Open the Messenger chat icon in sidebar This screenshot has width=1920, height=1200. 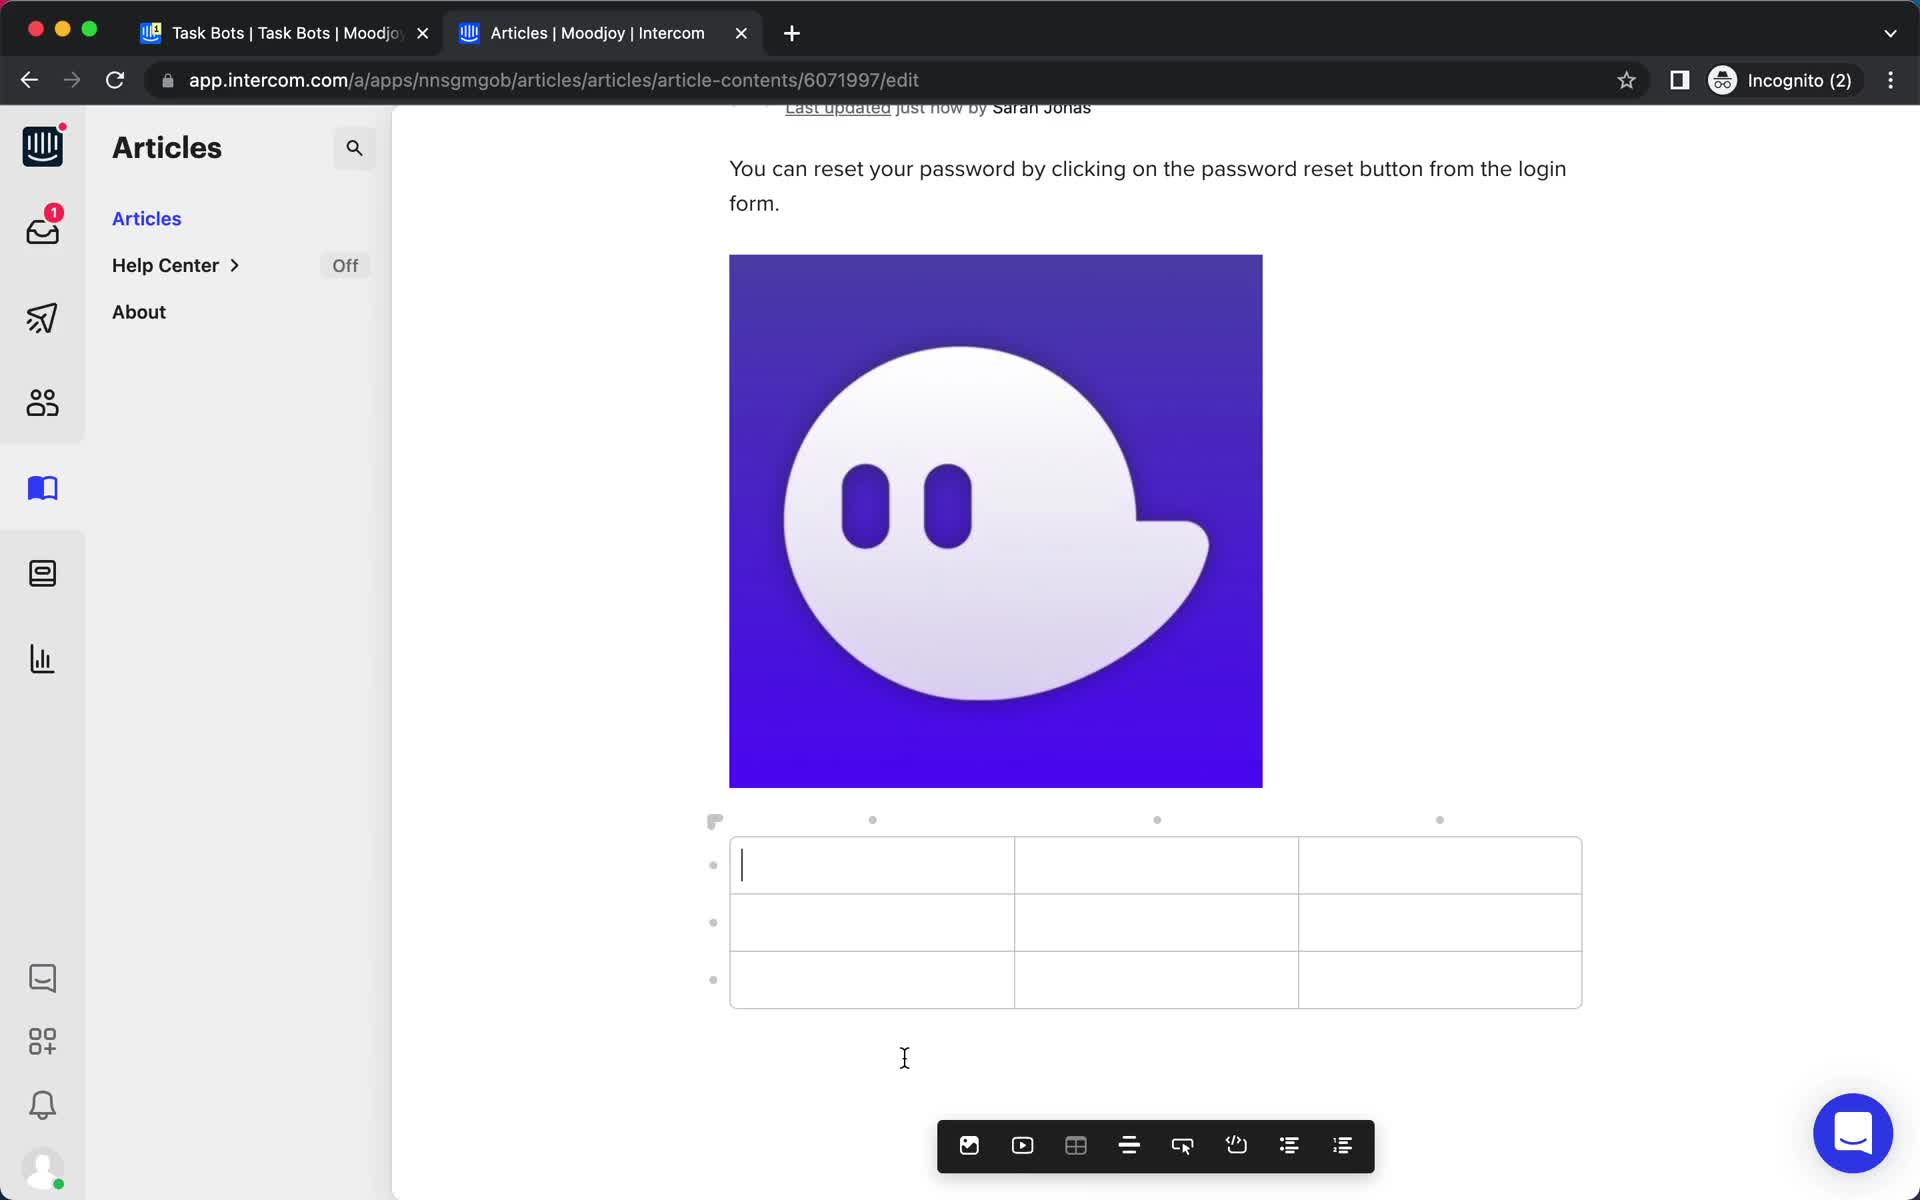pos(42,978)
